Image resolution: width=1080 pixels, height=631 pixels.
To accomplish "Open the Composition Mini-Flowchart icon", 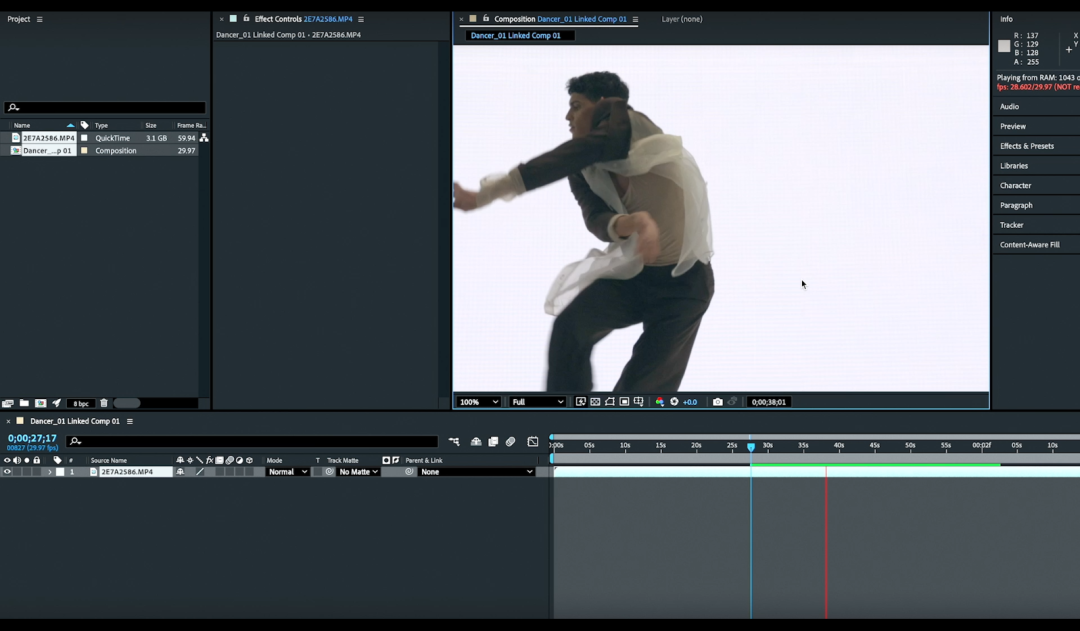I will 454,441.
